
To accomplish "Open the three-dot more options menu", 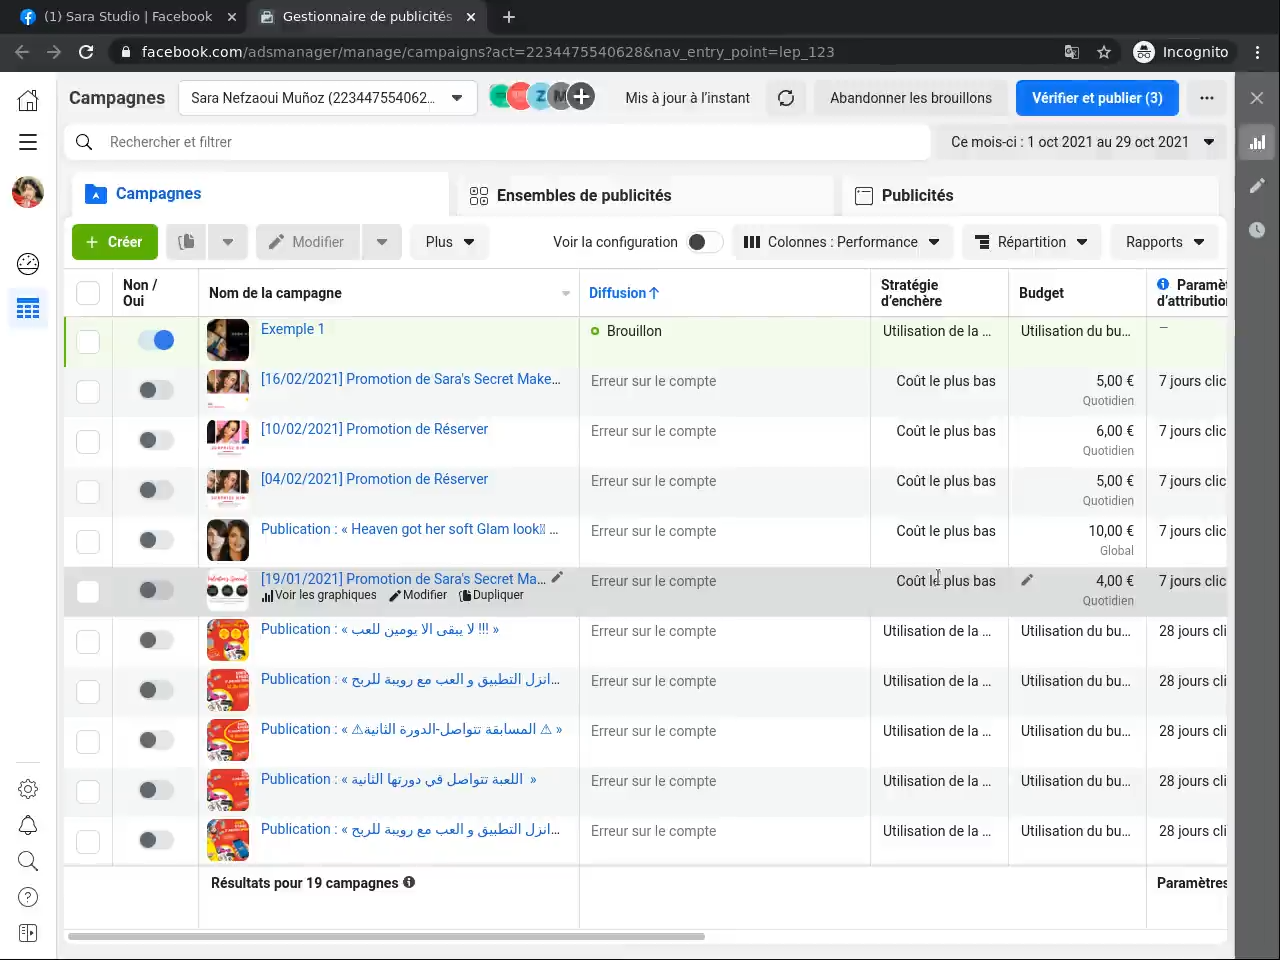I will coord(1207,98).
